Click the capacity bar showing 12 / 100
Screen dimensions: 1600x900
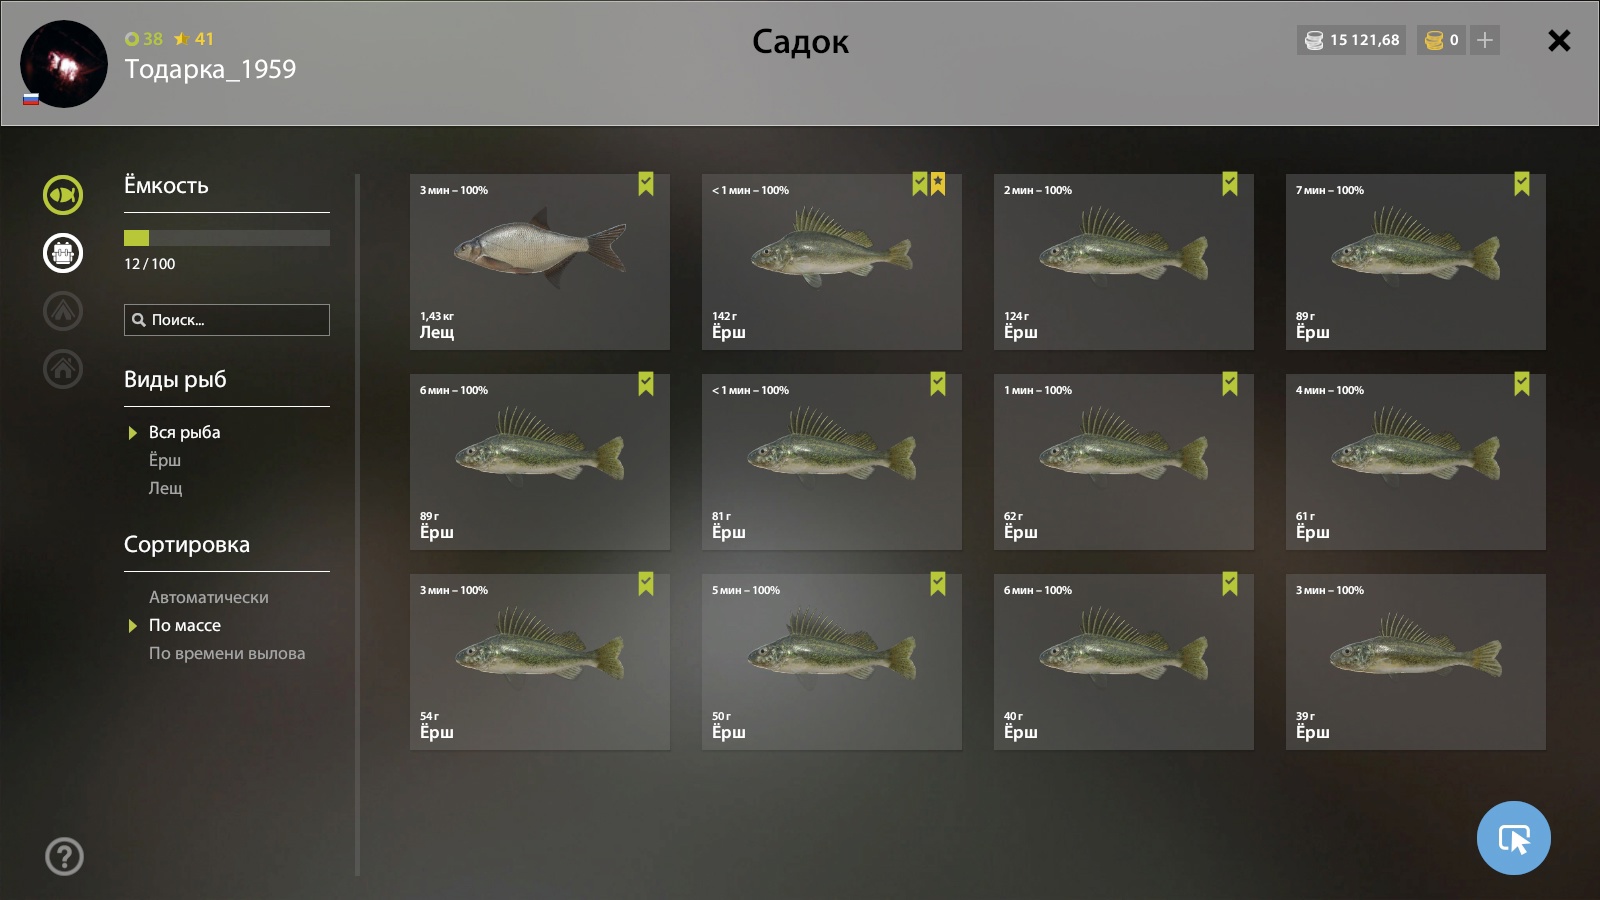(x=227, y=238)
